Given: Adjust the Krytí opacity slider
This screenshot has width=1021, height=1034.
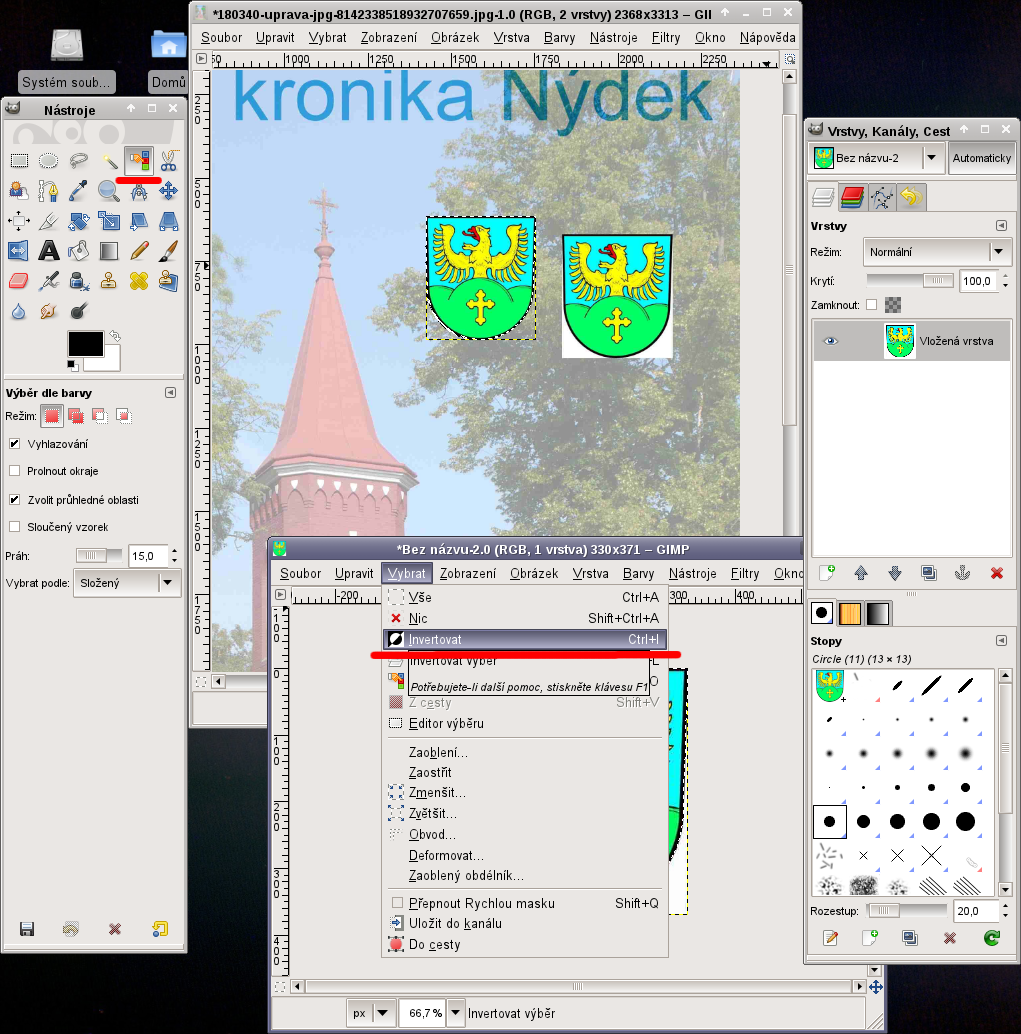Looking at the screenshot, I should (910, 281).
